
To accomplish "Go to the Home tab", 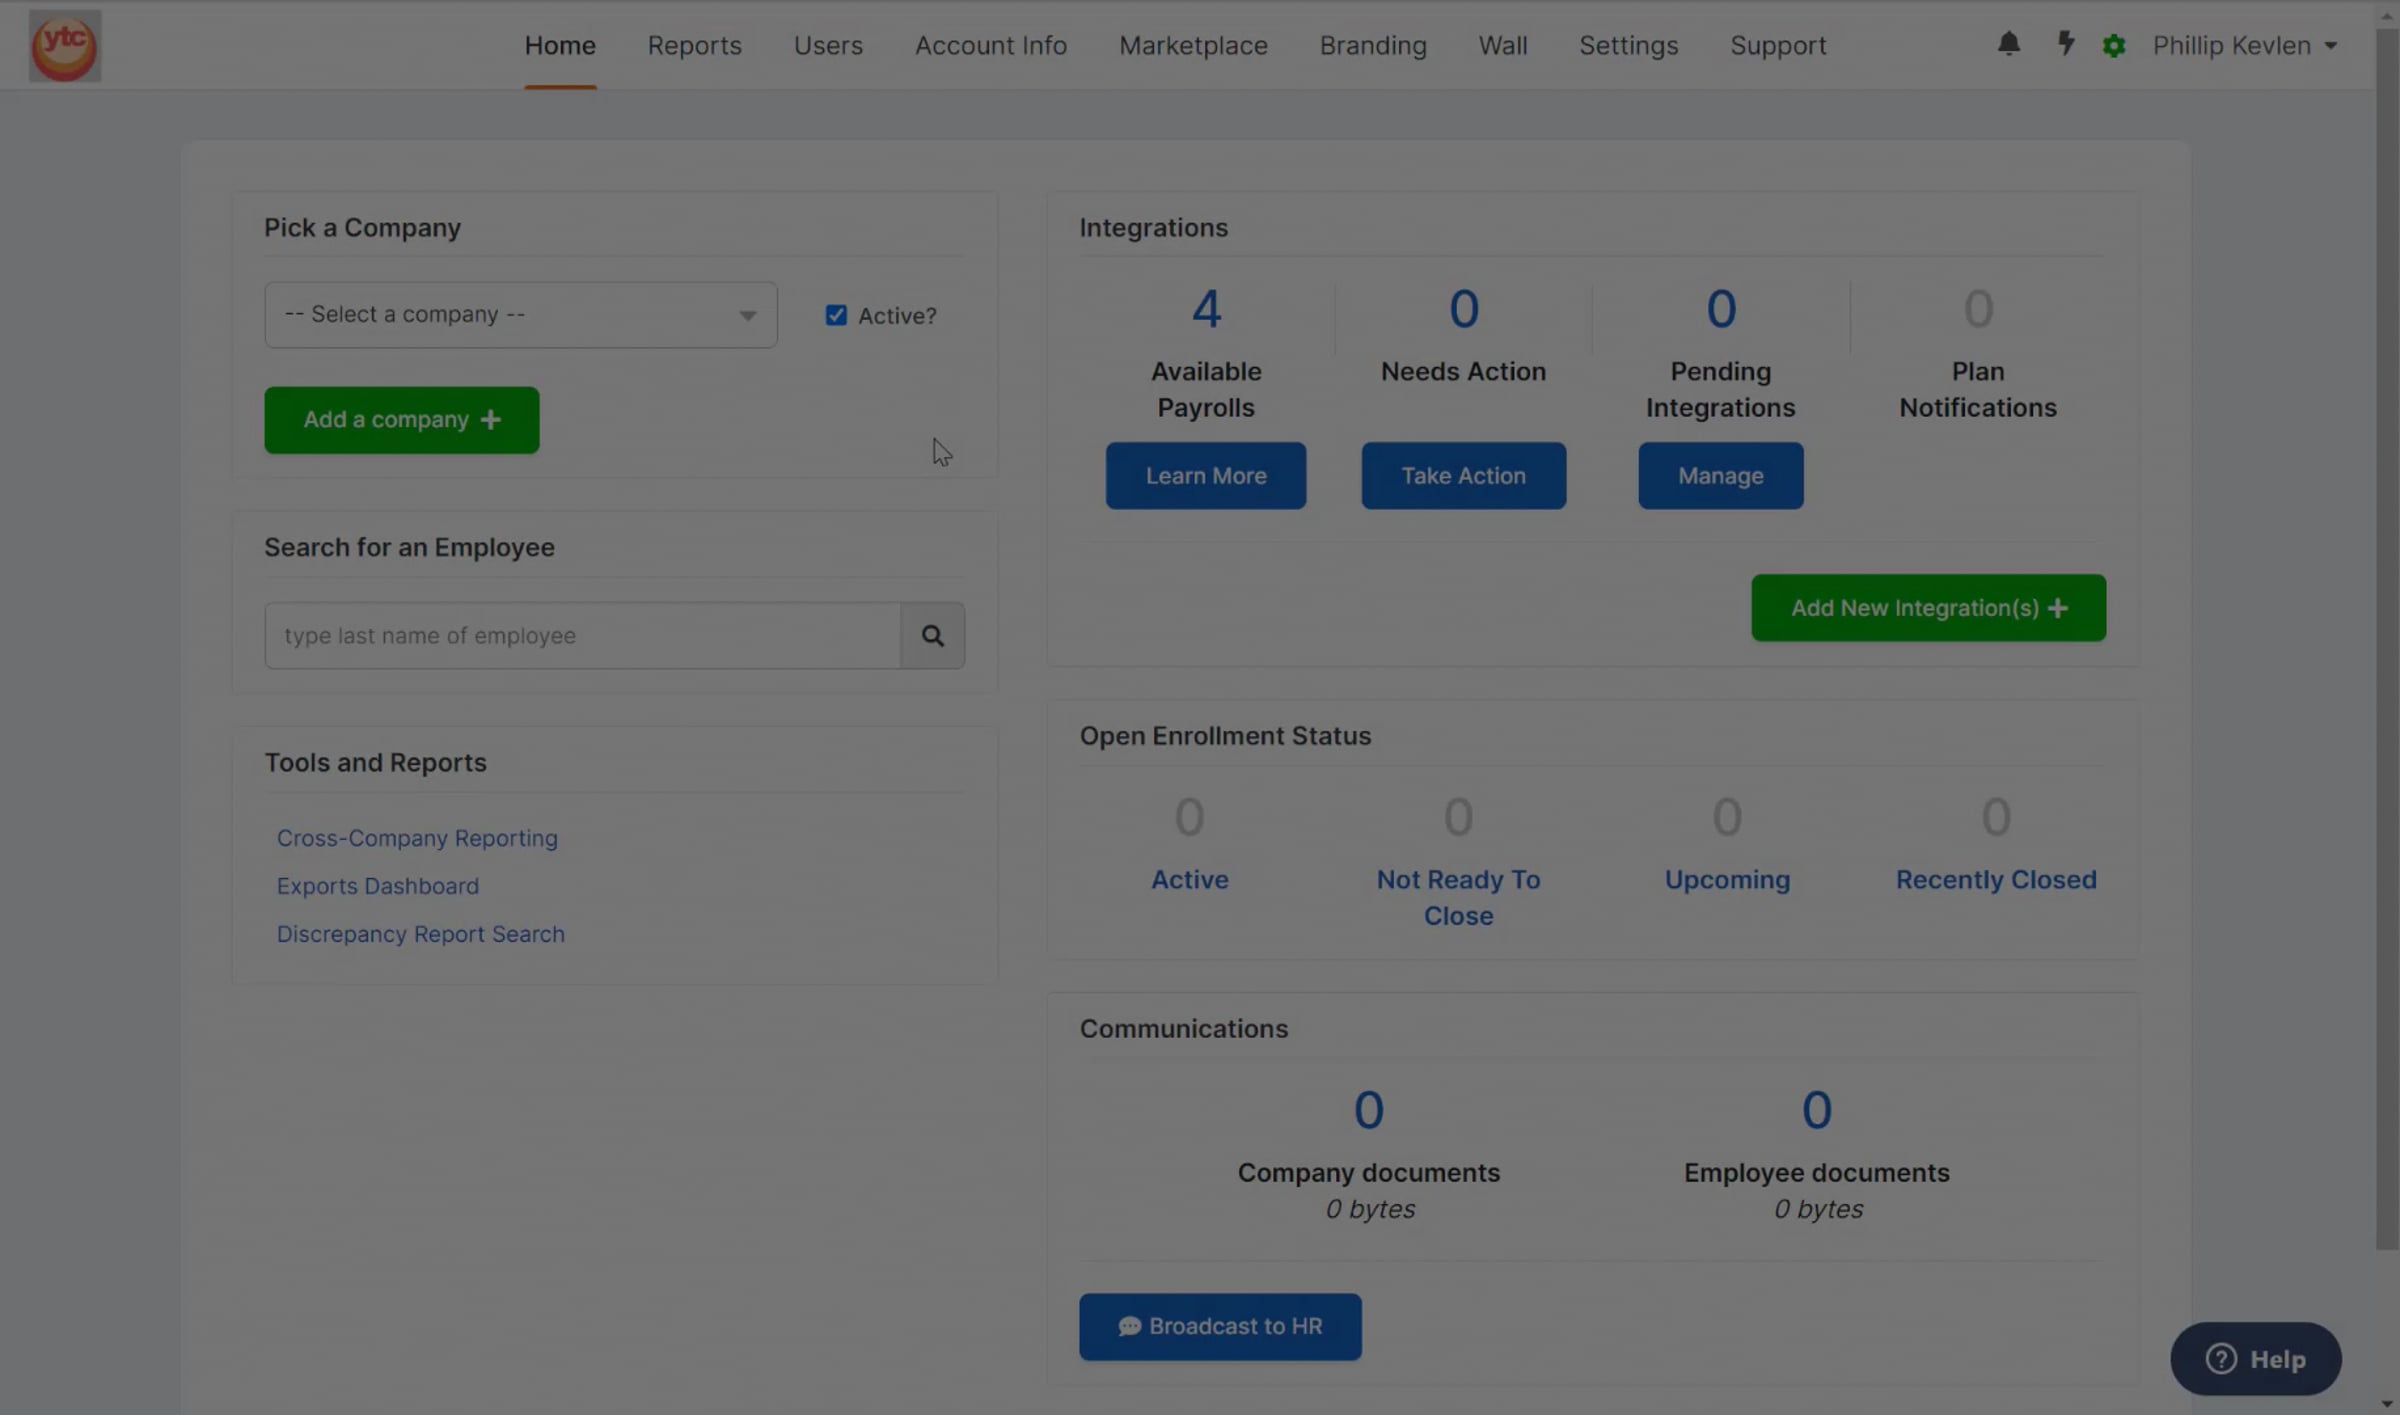I will pos(560,46).
